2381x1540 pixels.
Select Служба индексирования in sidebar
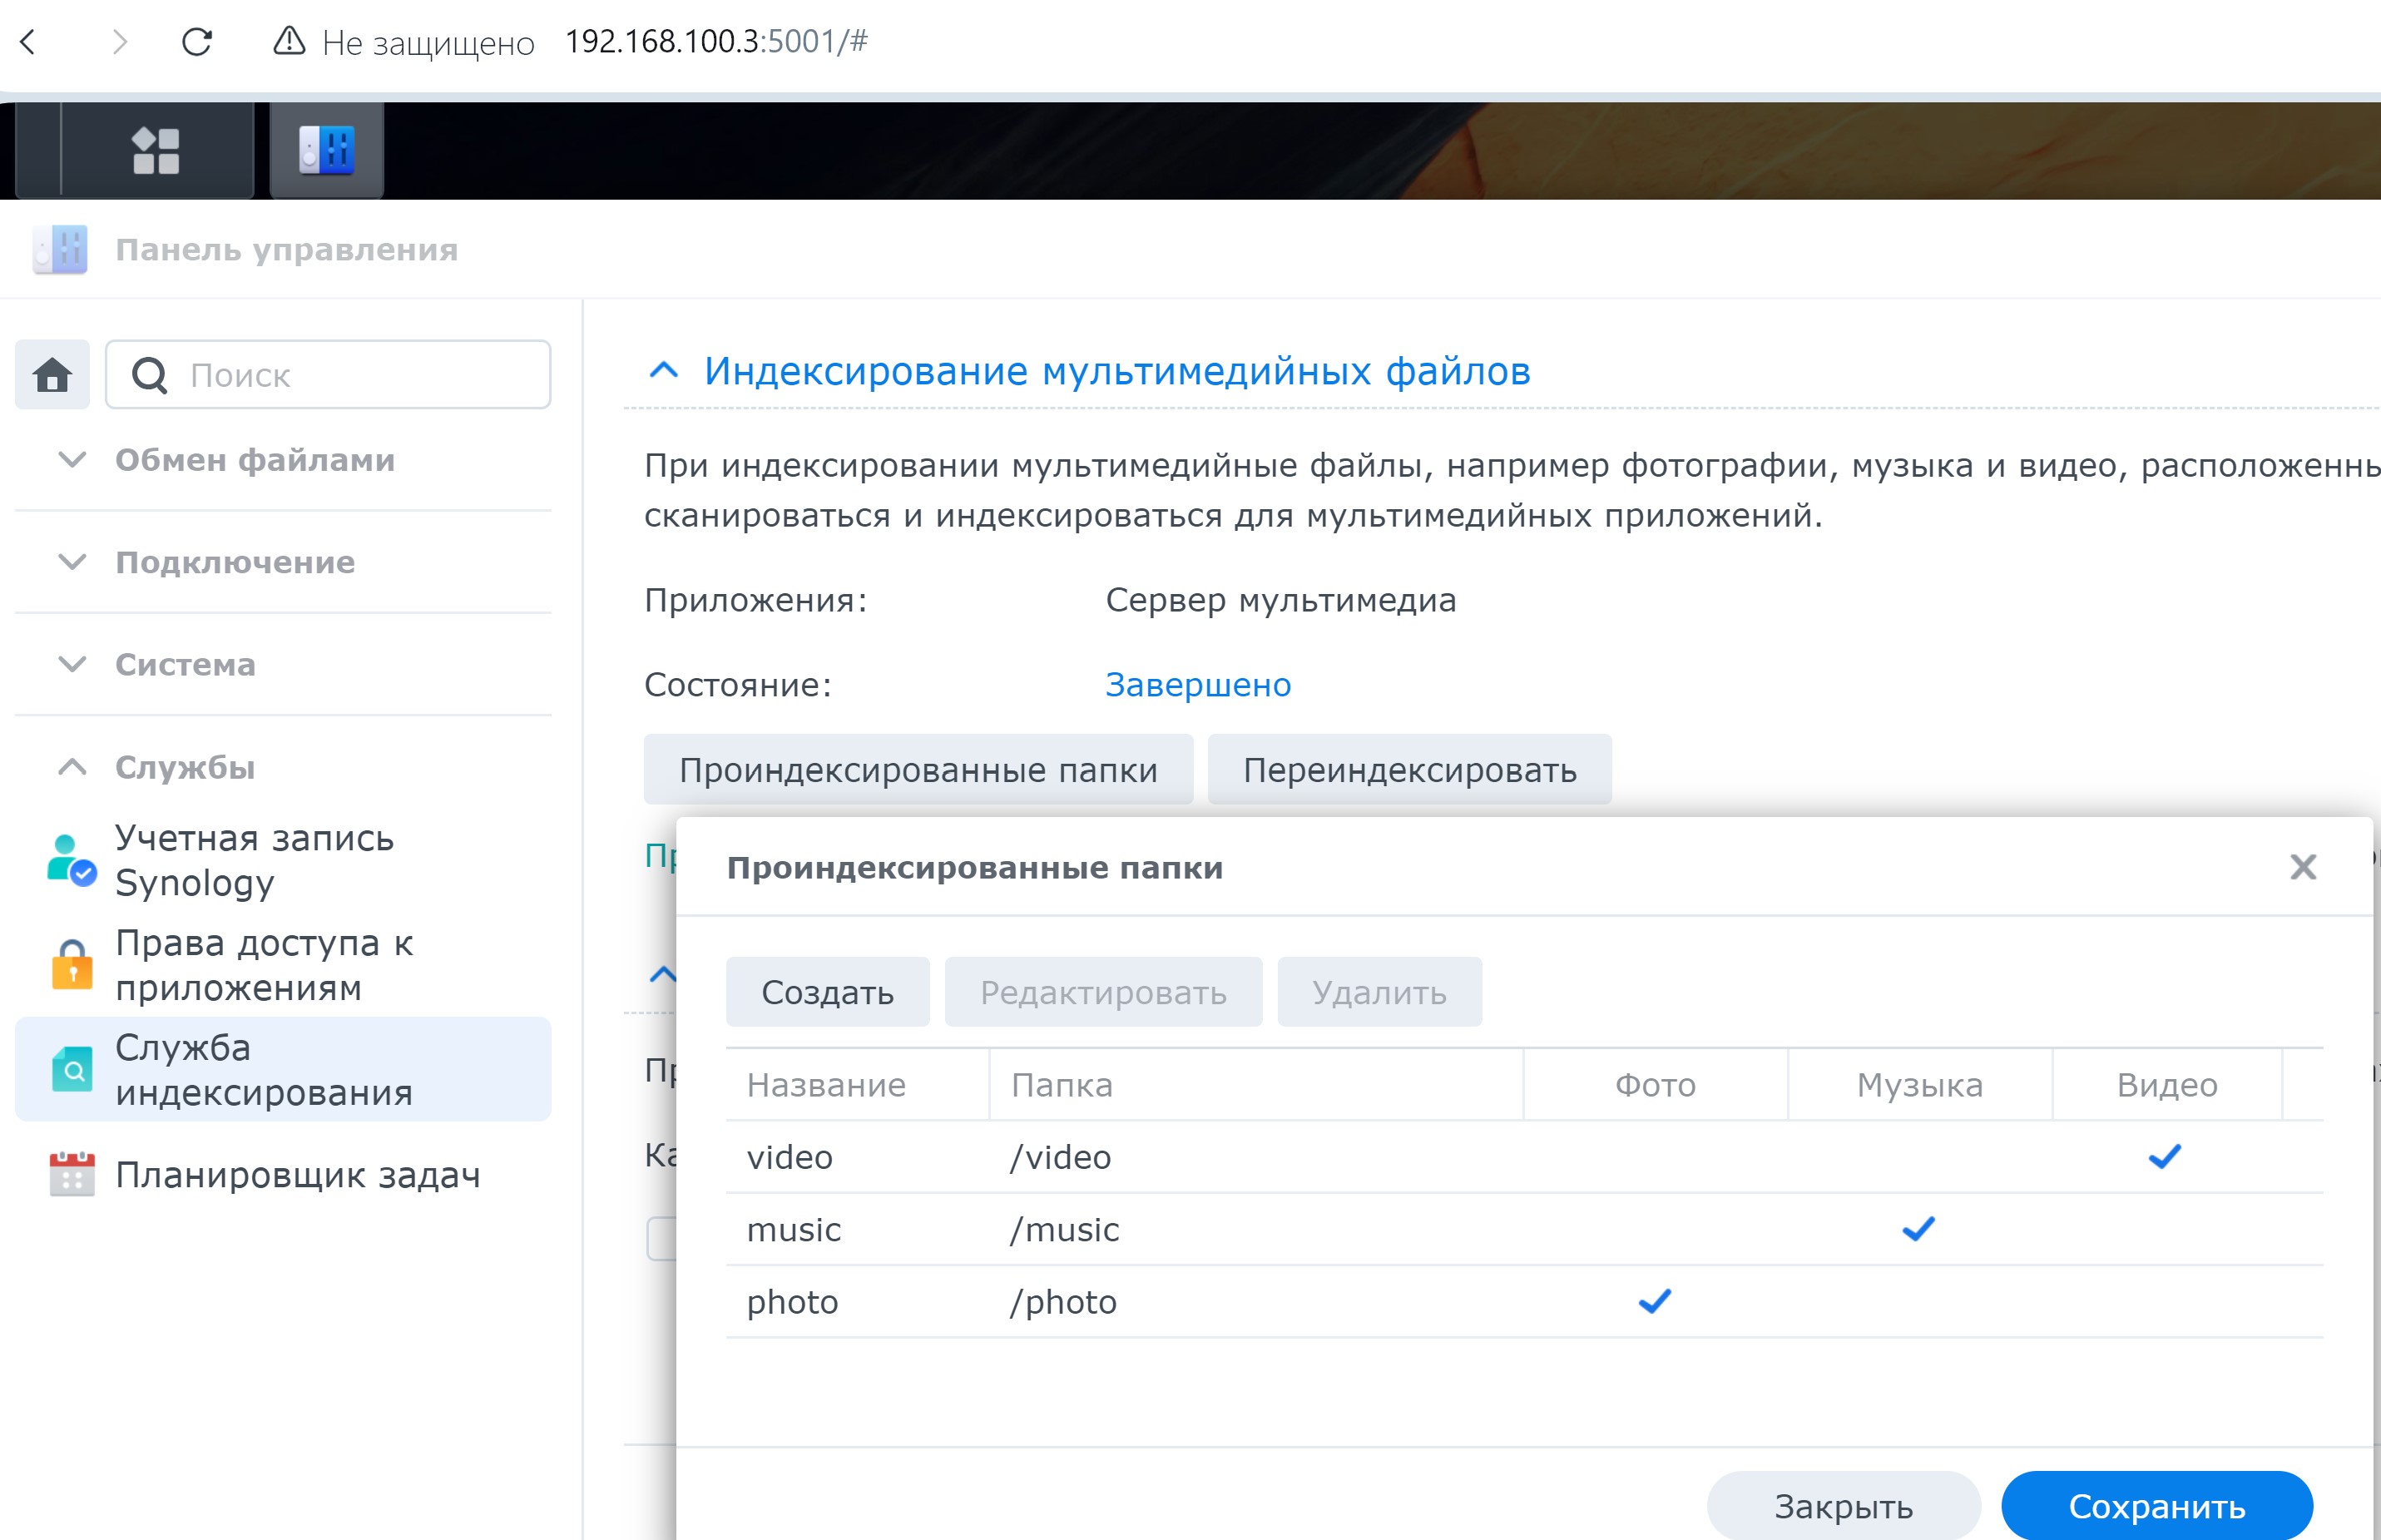tap(264, 1069)
